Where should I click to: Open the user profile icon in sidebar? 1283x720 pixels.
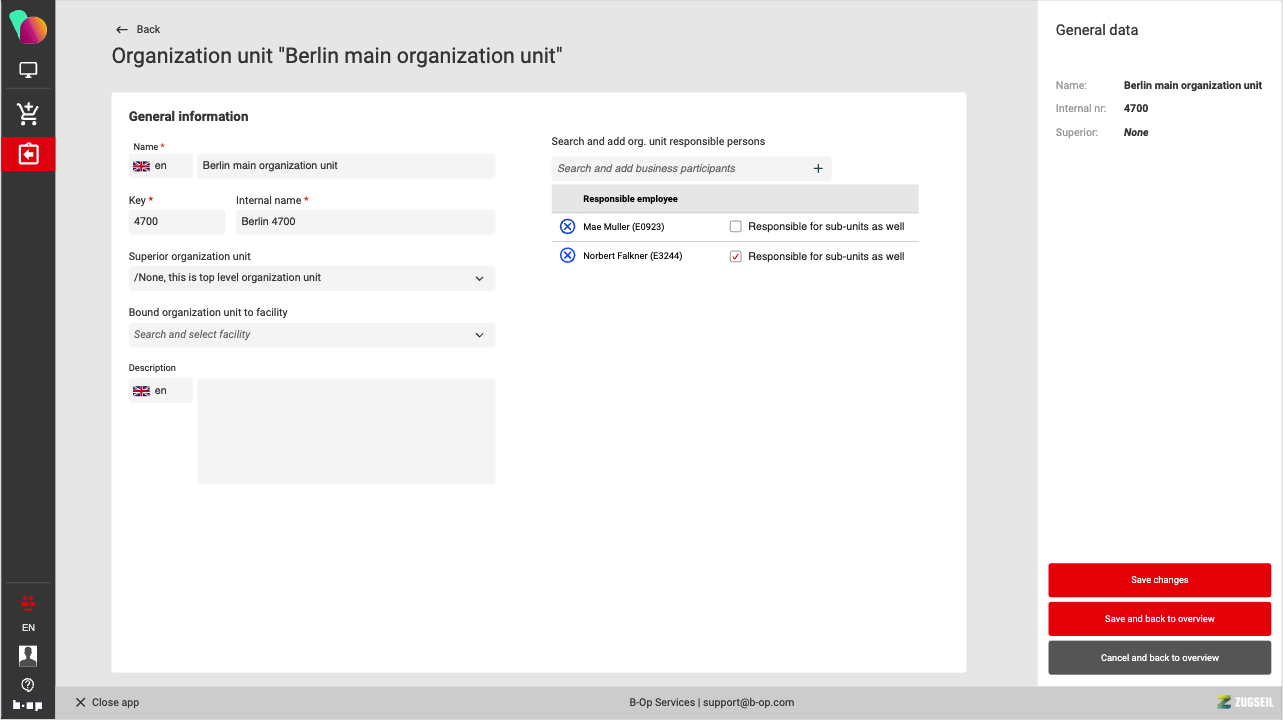(28, 655)
